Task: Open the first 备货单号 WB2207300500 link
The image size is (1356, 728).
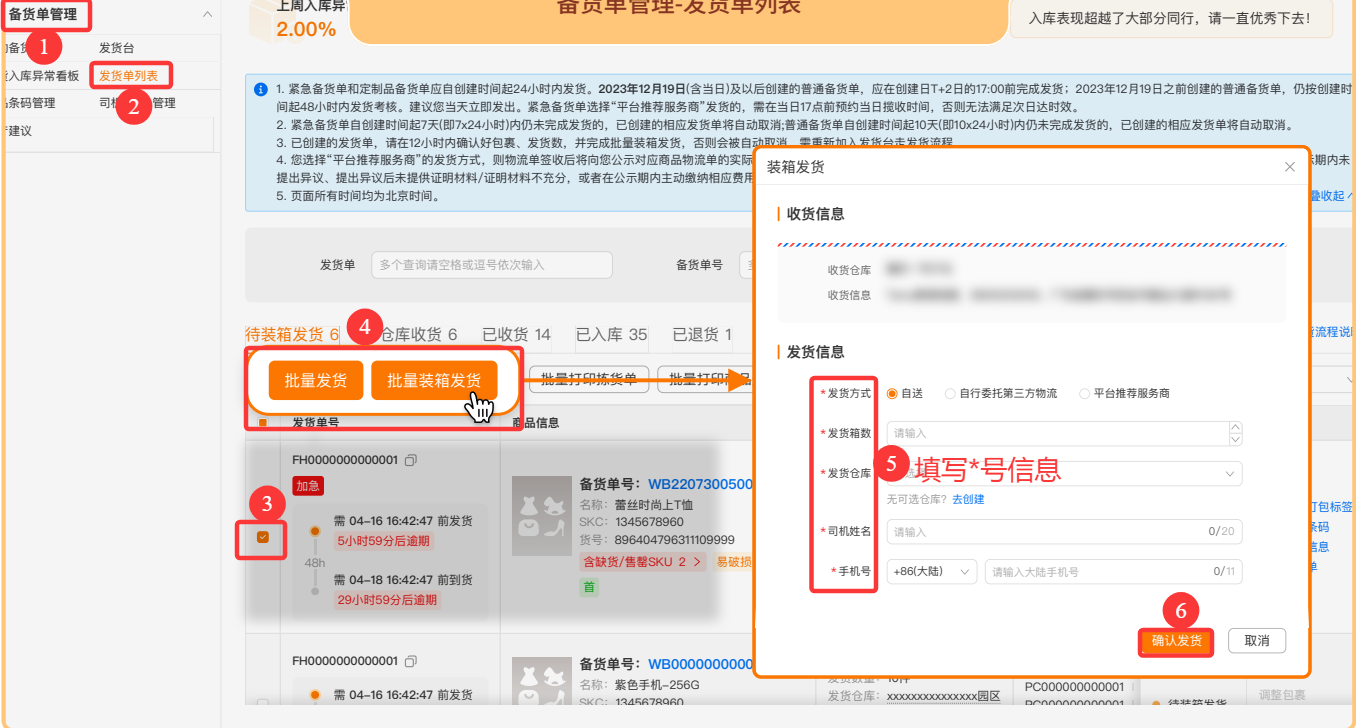Action: 700,484
